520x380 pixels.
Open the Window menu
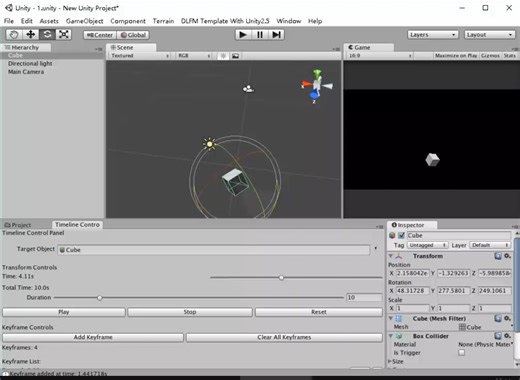(289, 21)
